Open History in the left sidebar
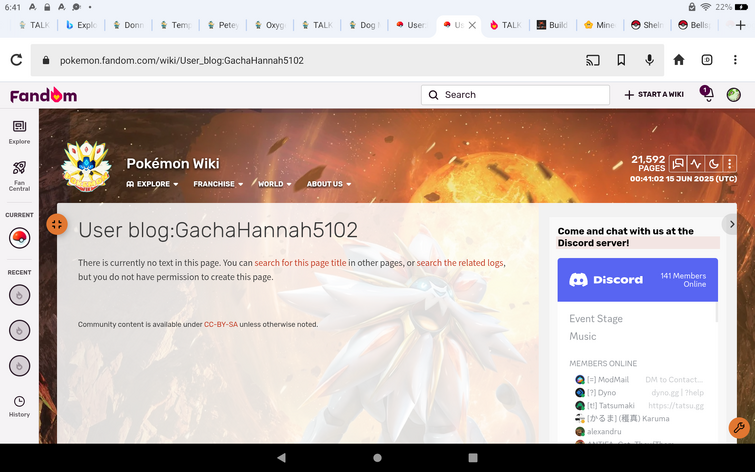Image resolution: width=755 pixels, height=472 pixels. coord(19,406)
